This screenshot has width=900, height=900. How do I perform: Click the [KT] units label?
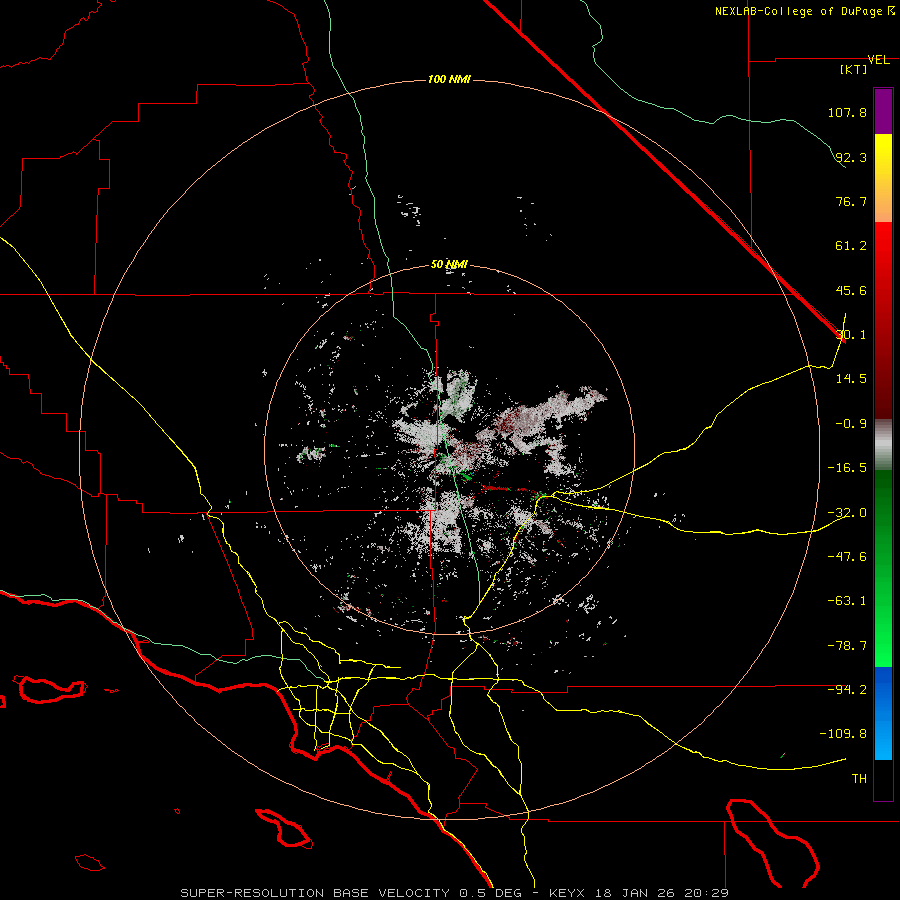pos(854,69)
